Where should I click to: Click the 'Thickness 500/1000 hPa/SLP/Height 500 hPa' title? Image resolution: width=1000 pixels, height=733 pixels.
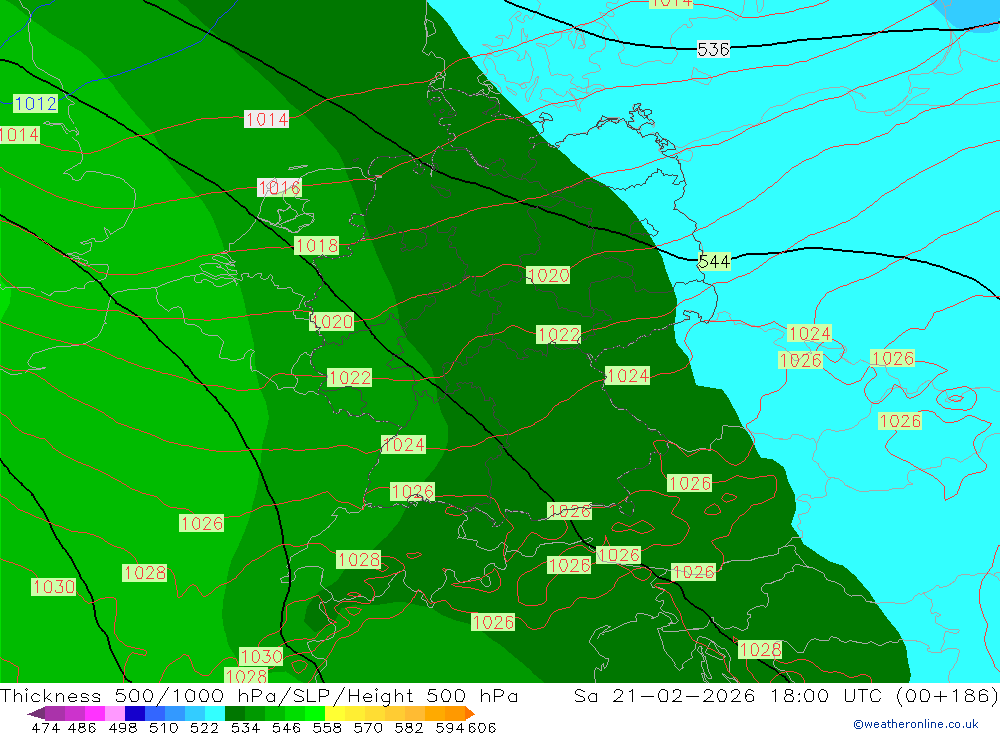coord(259,695)
